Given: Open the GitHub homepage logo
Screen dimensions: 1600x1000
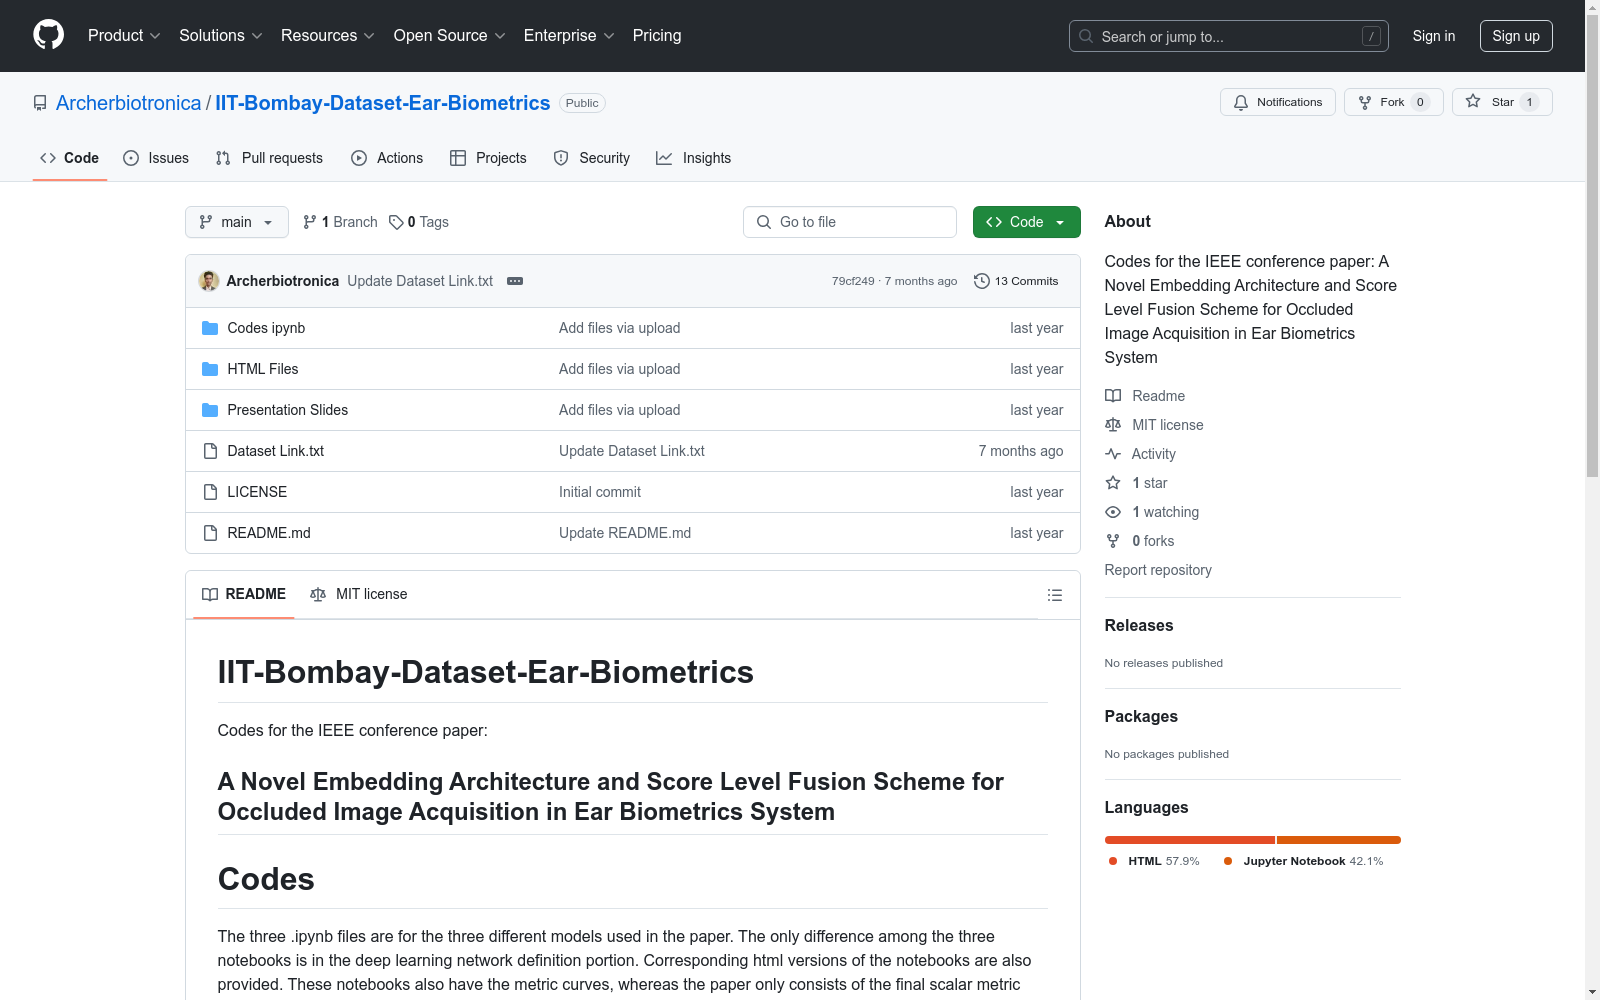Looking at the screenshot, I should click(x=48, y=35).
